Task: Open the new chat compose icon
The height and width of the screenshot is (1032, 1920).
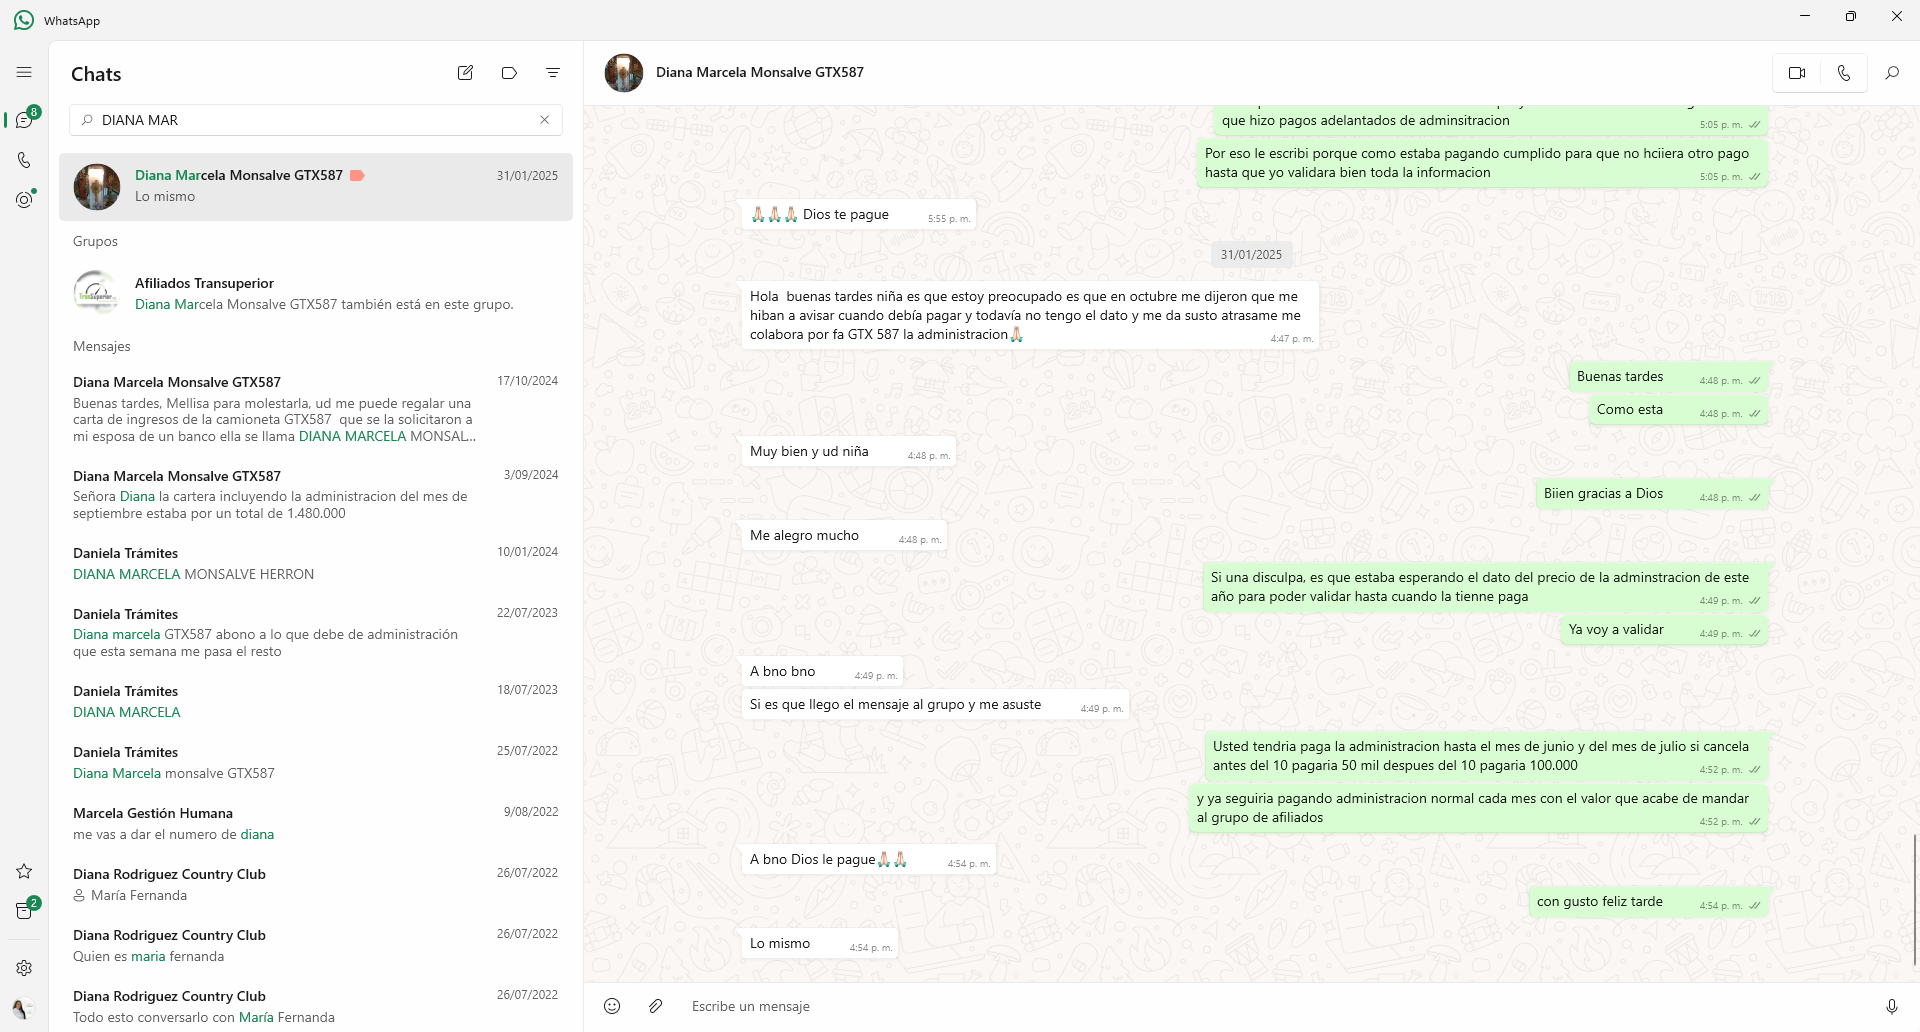Action: click(x=465, y=73)
